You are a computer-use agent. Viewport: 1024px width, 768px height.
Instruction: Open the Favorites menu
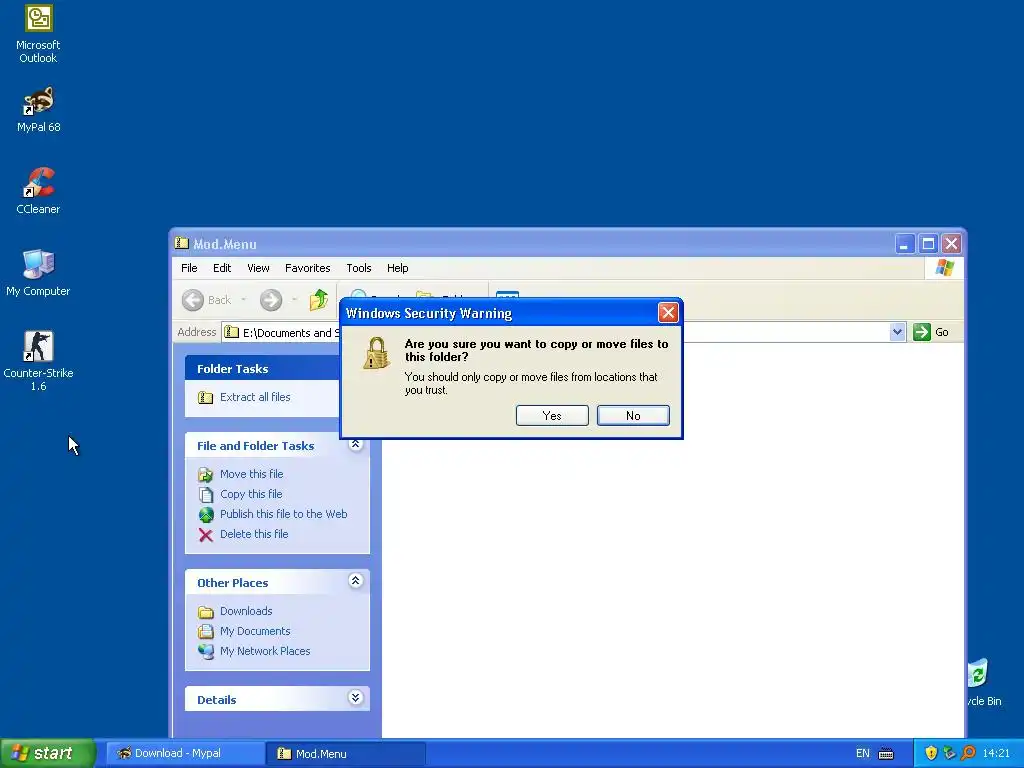tap(308, 268)
